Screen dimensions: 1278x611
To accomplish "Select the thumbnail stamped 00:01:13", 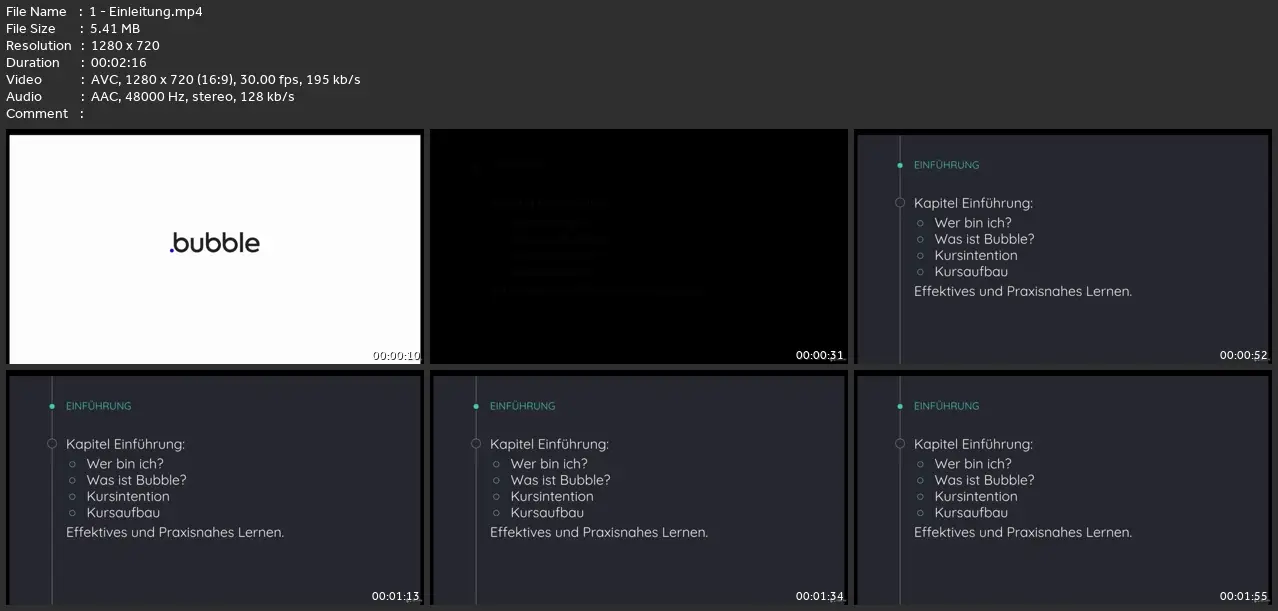I will (215, 490).
